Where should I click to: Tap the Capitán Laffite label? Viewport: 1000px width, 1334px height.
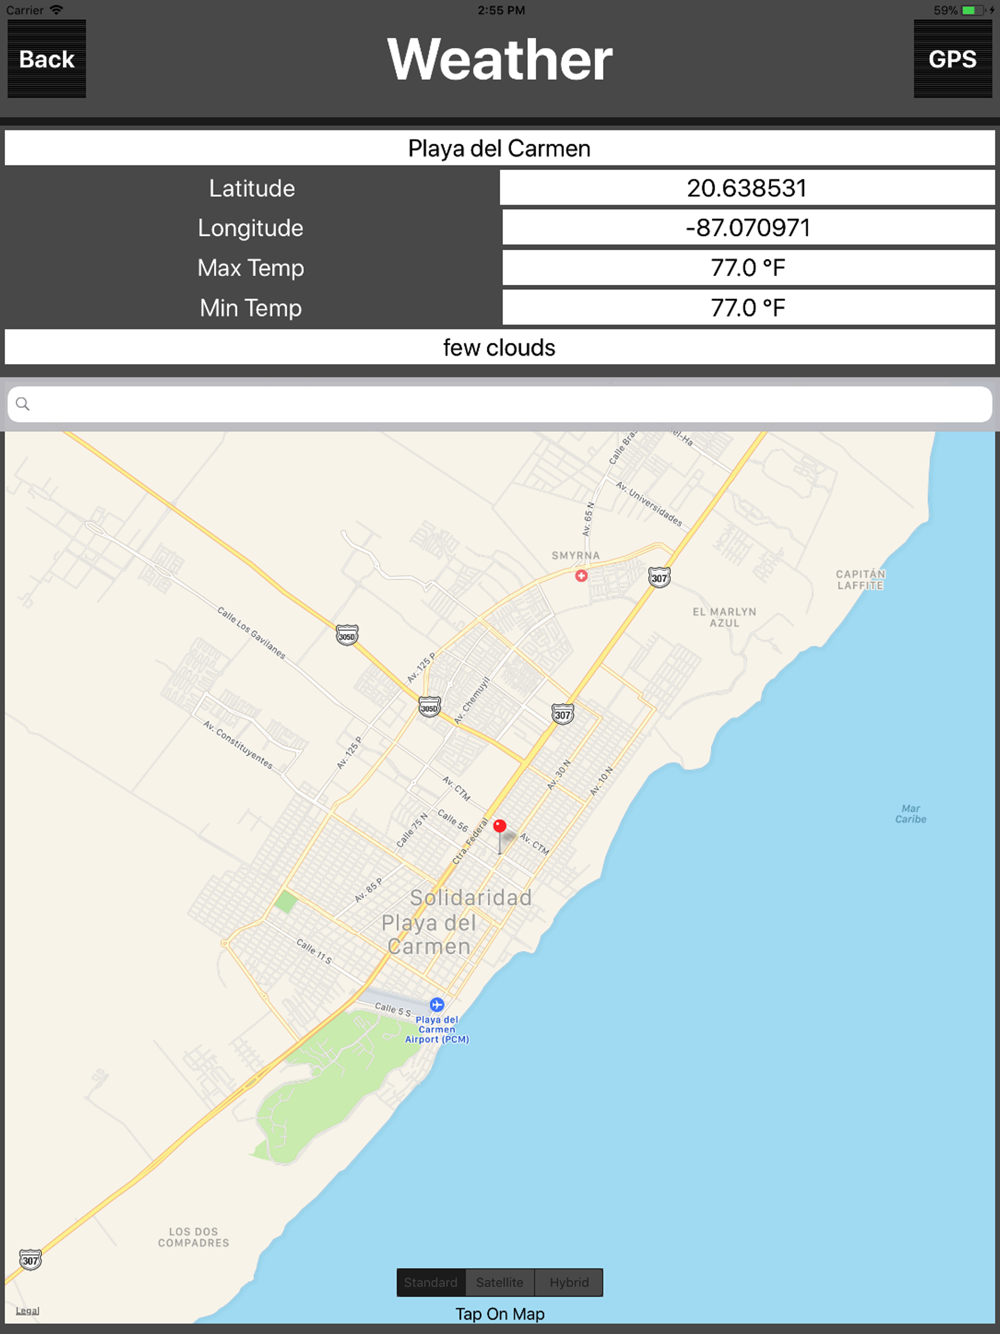tap(861, 580)
